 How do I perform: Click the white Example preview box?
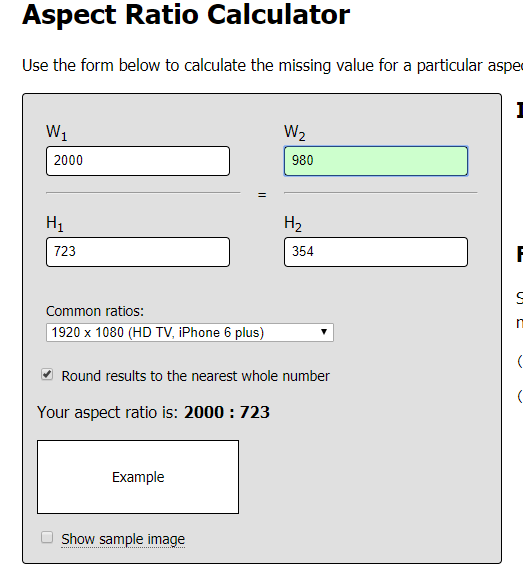click(138, 477)
